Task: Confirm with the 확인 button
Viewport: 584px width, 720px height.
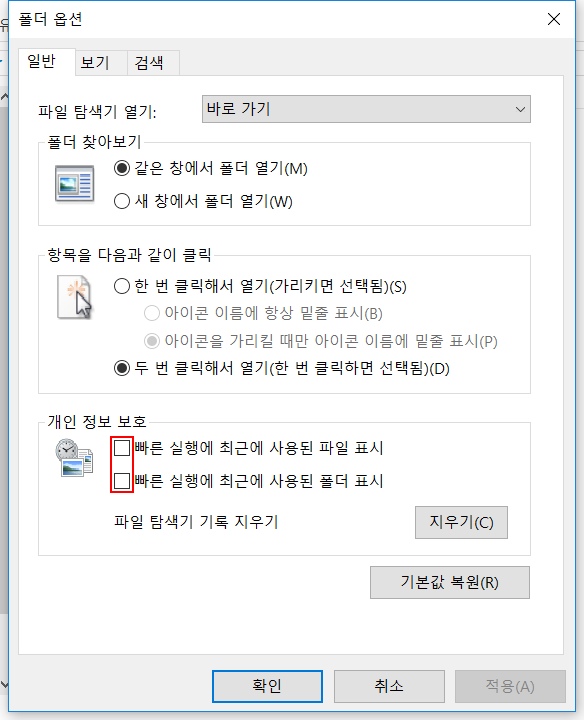Action: pos(267,686)
